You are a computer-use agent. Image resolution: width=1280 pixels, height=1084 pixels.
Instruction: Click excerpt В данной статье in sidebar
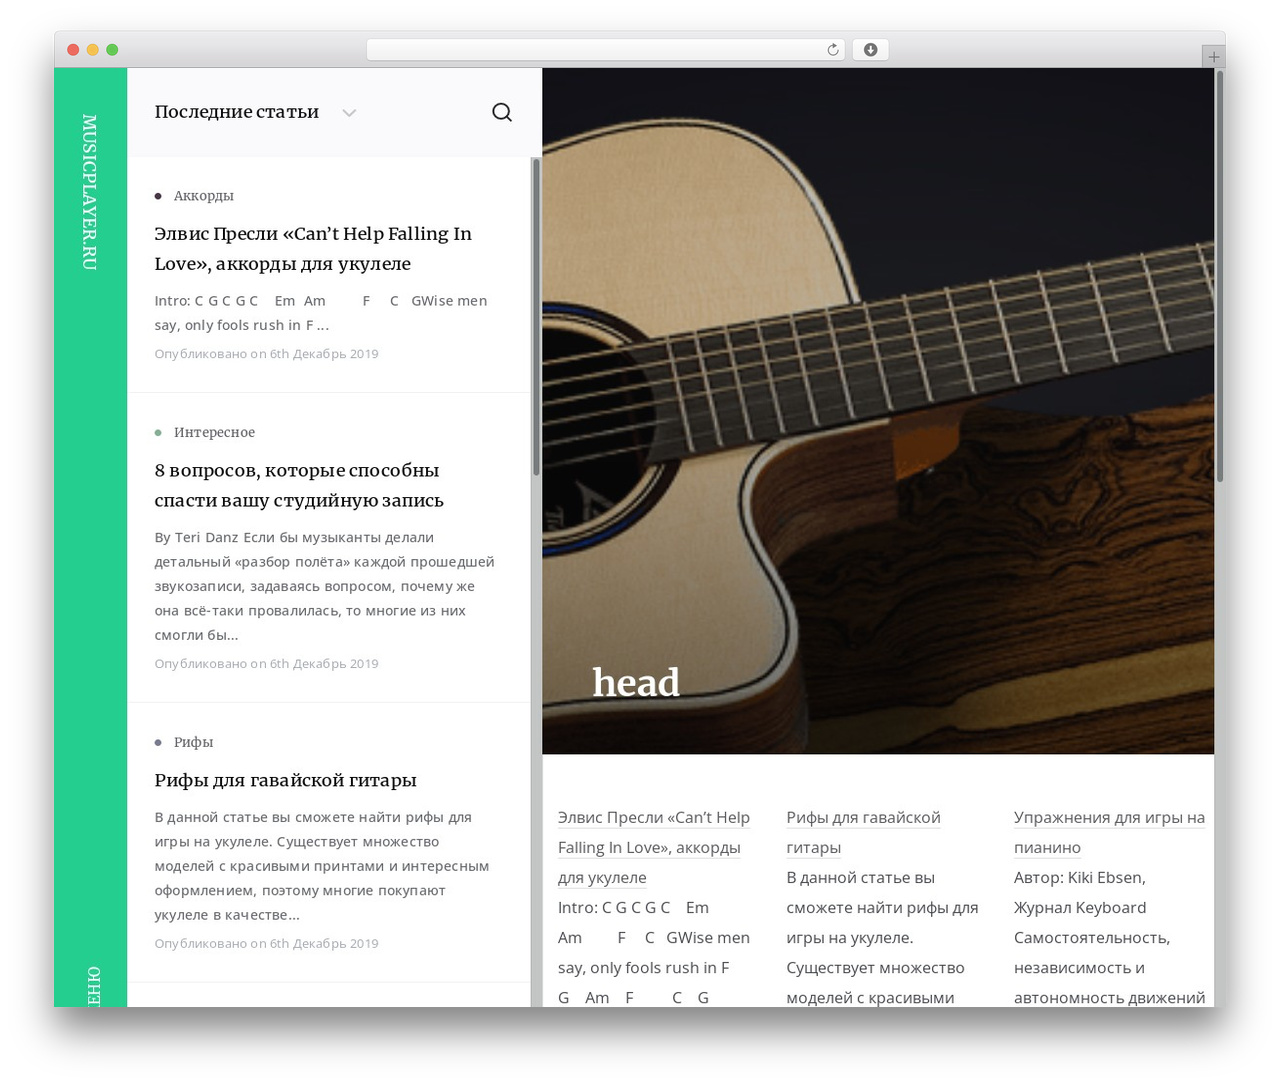tap(322, 866)
